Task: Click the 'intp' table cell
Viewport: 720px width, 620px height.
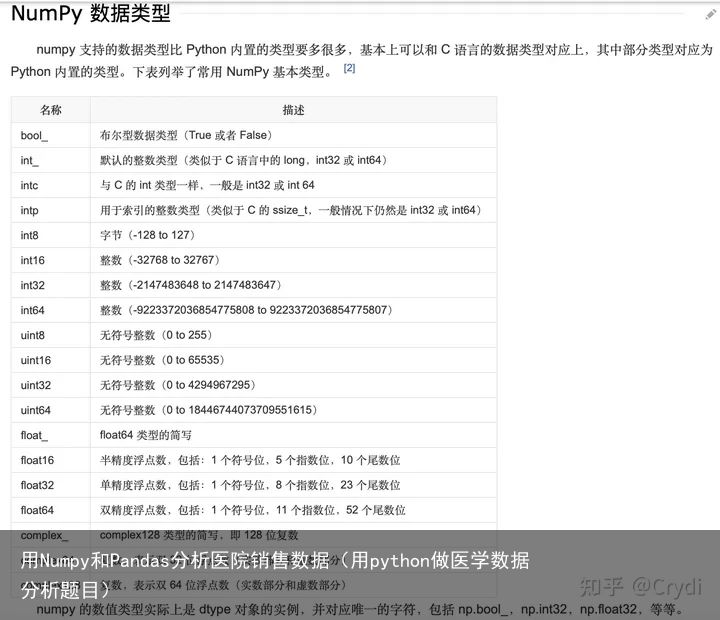Action: (x=51, y=210)
